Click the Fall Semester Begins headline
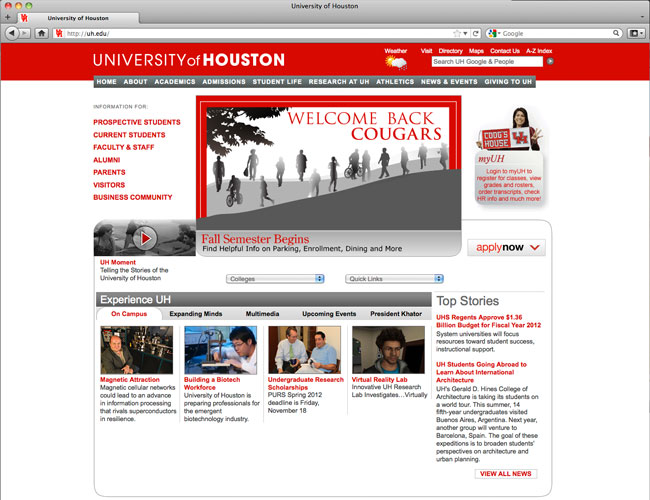The height and width of the screenshot is (500, 650). [x=255, y=239]
